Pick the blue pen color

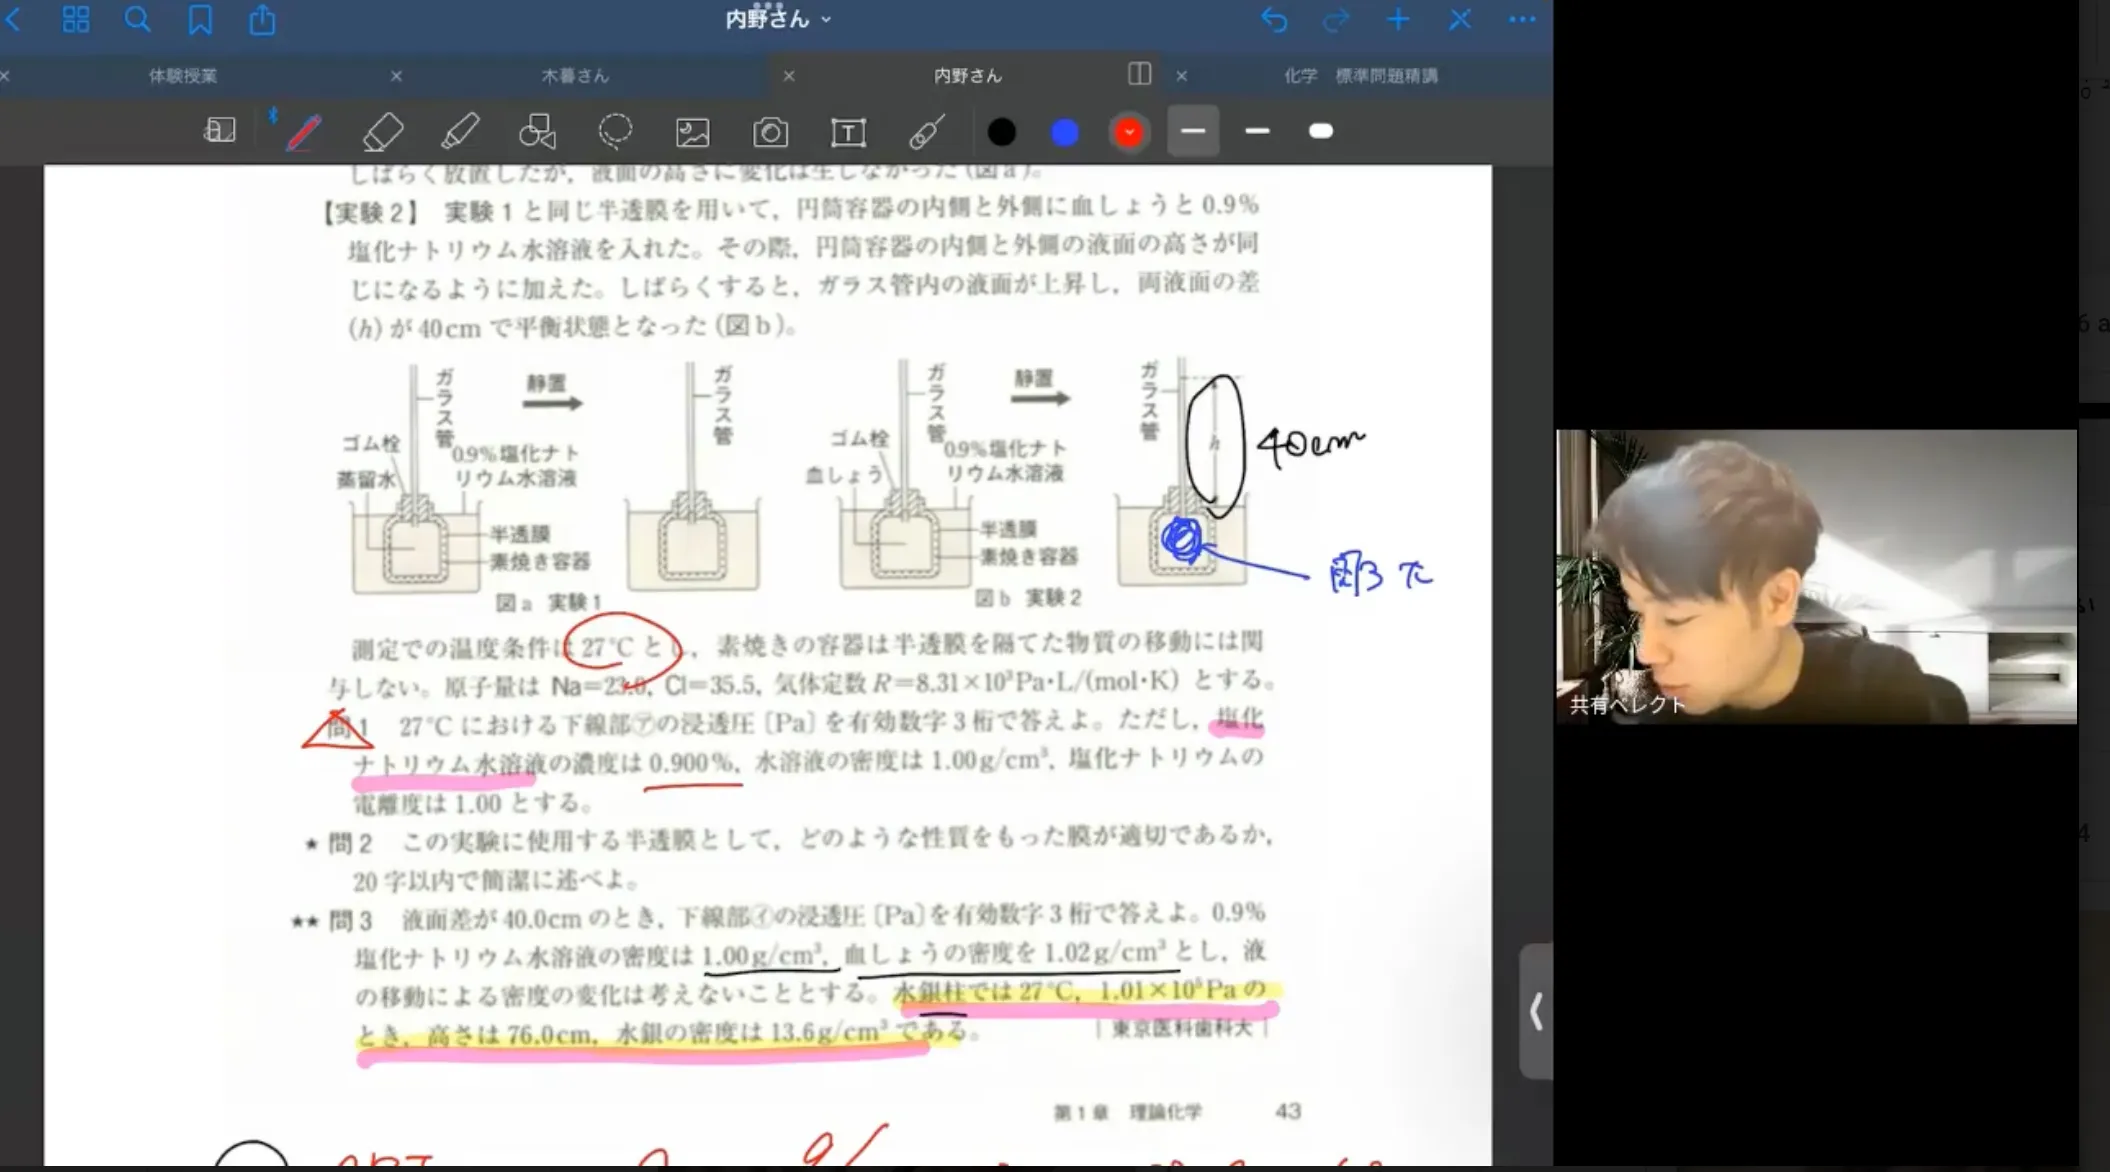tap(1065, 132)
